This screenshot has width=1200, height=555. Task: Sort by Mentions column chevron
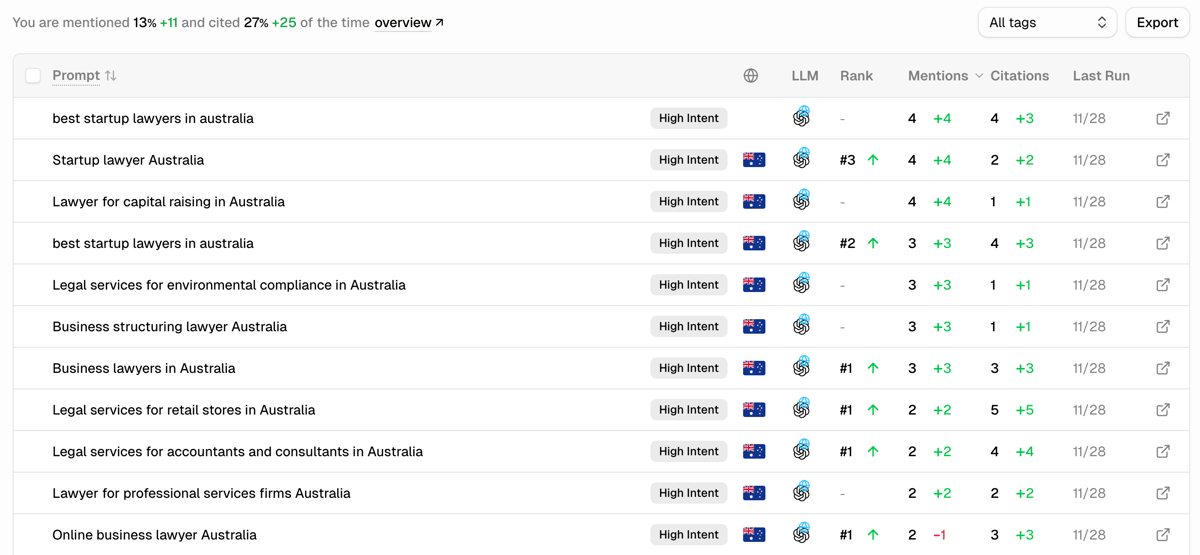(979, 76)
